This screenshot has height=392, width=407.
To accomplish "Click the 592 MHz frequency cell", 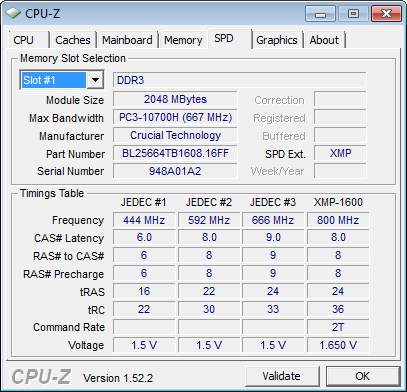I will (209, 220).
